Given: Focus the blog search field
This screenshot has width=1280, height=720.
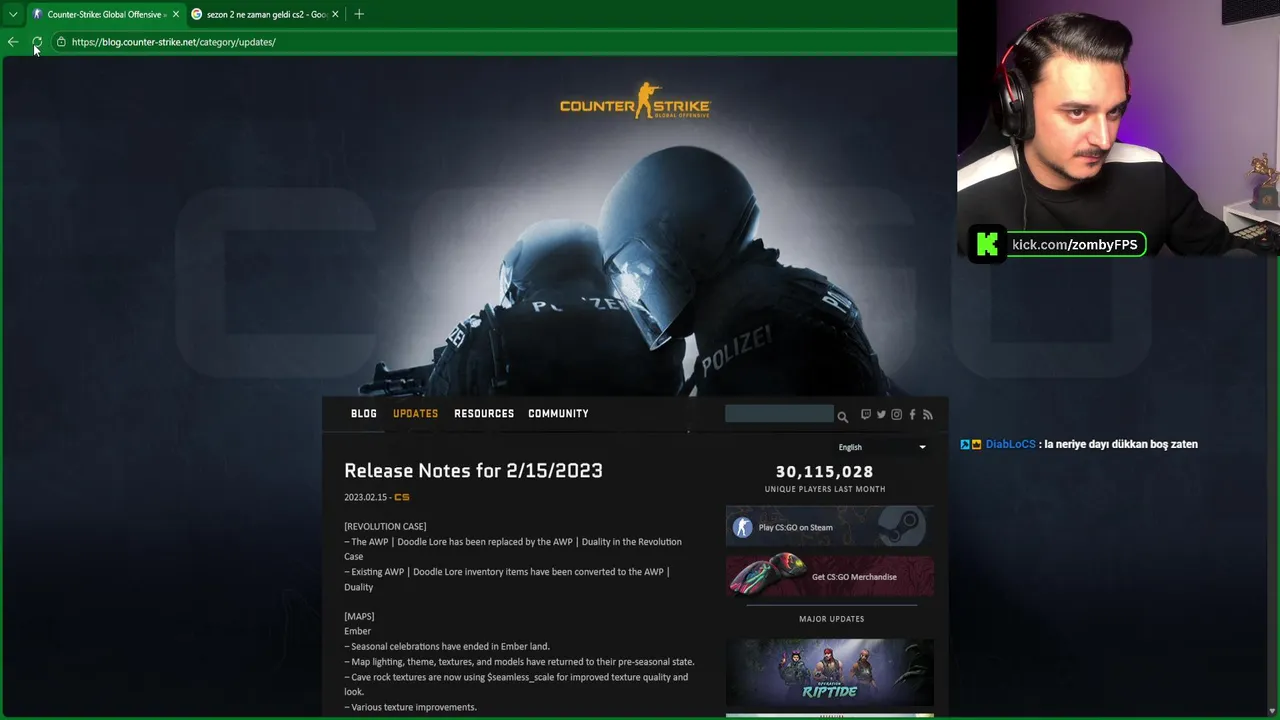Looking at the screenshot, I should pos(779,414).
